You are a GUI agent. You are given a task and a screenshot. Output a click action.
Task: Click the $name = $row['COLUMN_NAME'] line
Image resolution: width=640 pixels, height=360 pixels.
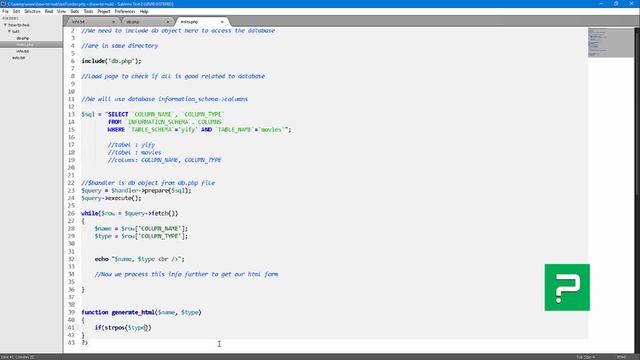point(141,229)
